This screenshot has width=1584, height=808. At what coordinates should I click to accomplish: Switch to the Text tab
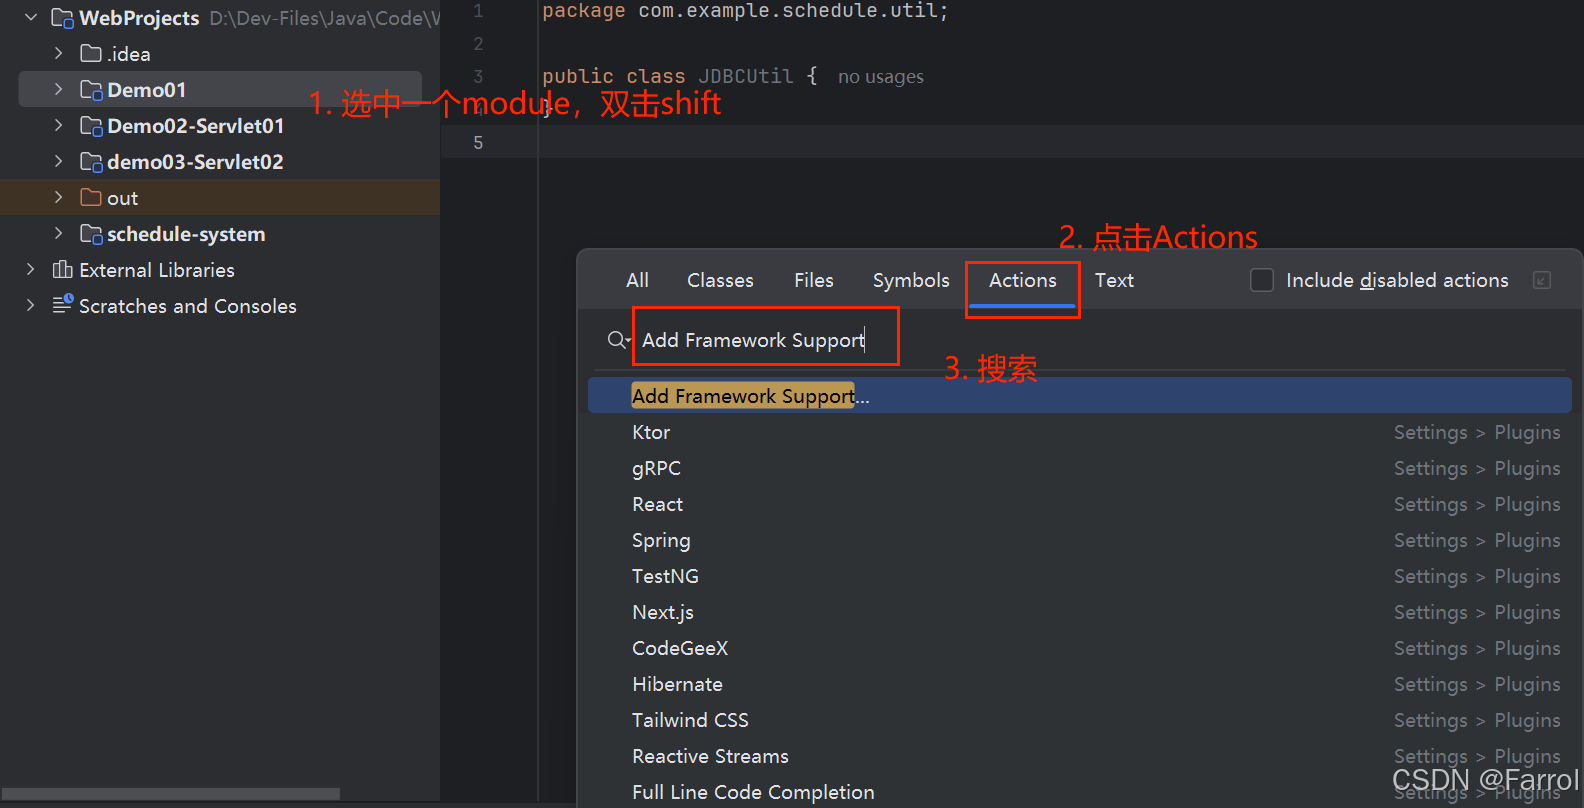click(1114, 281)
